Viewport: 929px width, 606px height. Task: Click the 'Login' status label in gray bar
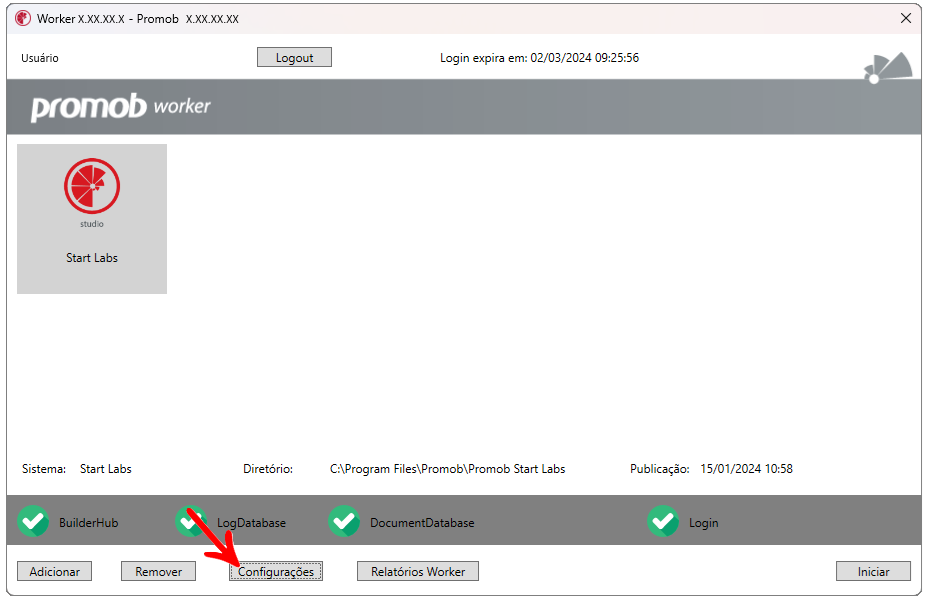(703, 523)
